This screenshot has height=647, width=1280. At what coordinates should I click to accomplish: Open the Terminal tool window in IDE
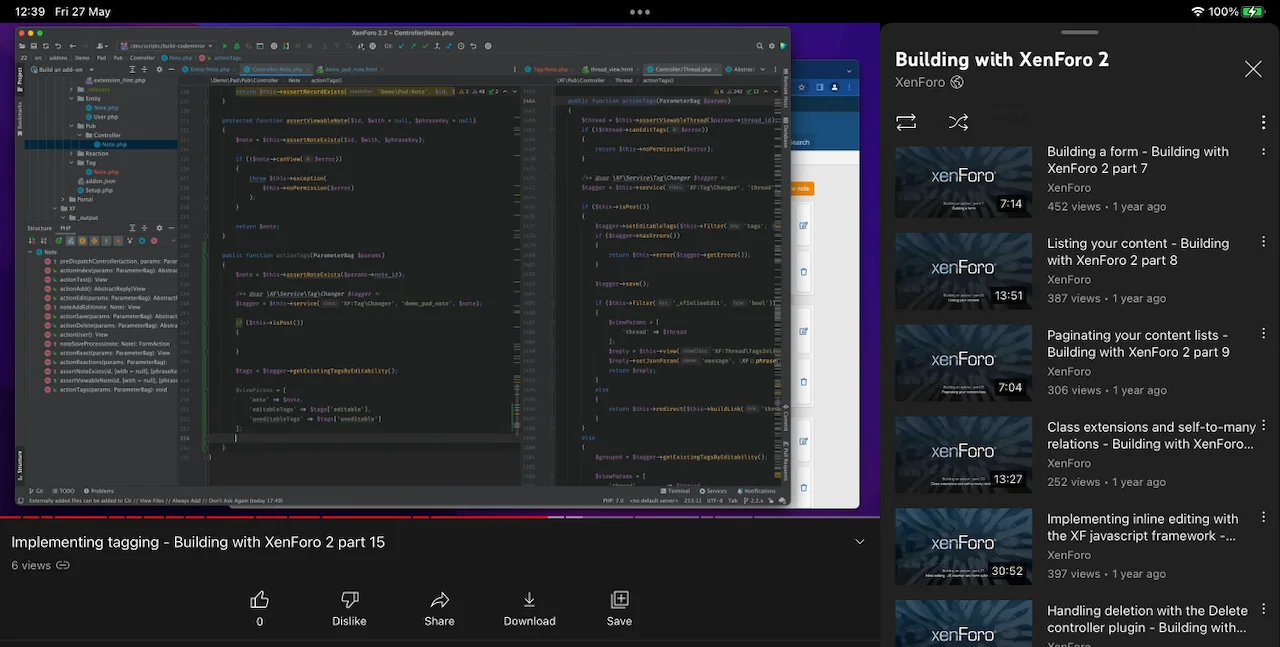pos(676,491)
